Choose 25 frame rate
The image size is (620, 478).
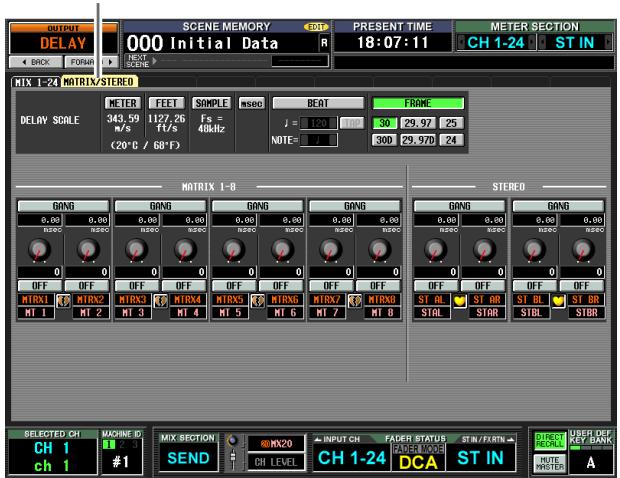click(451, 123)
